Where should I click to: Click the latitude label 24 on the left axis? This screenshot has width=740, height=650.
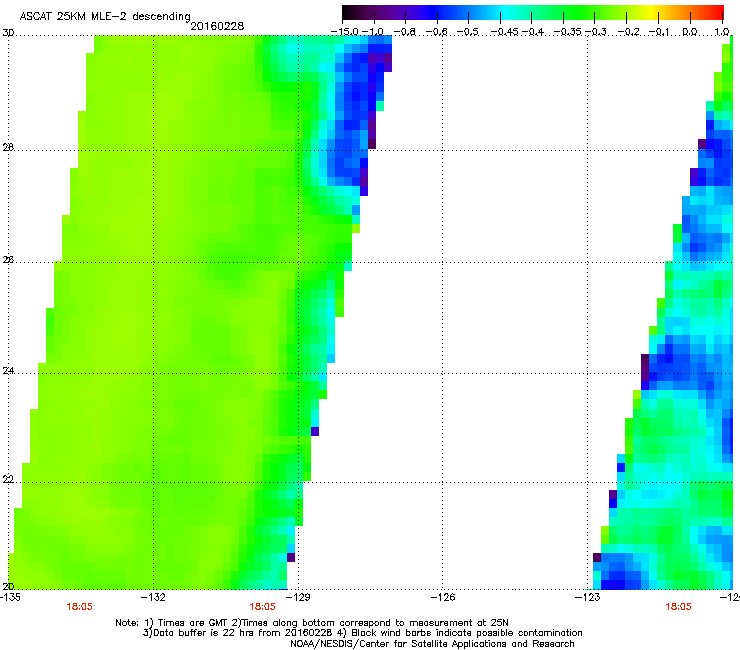[x=8, y=371]
